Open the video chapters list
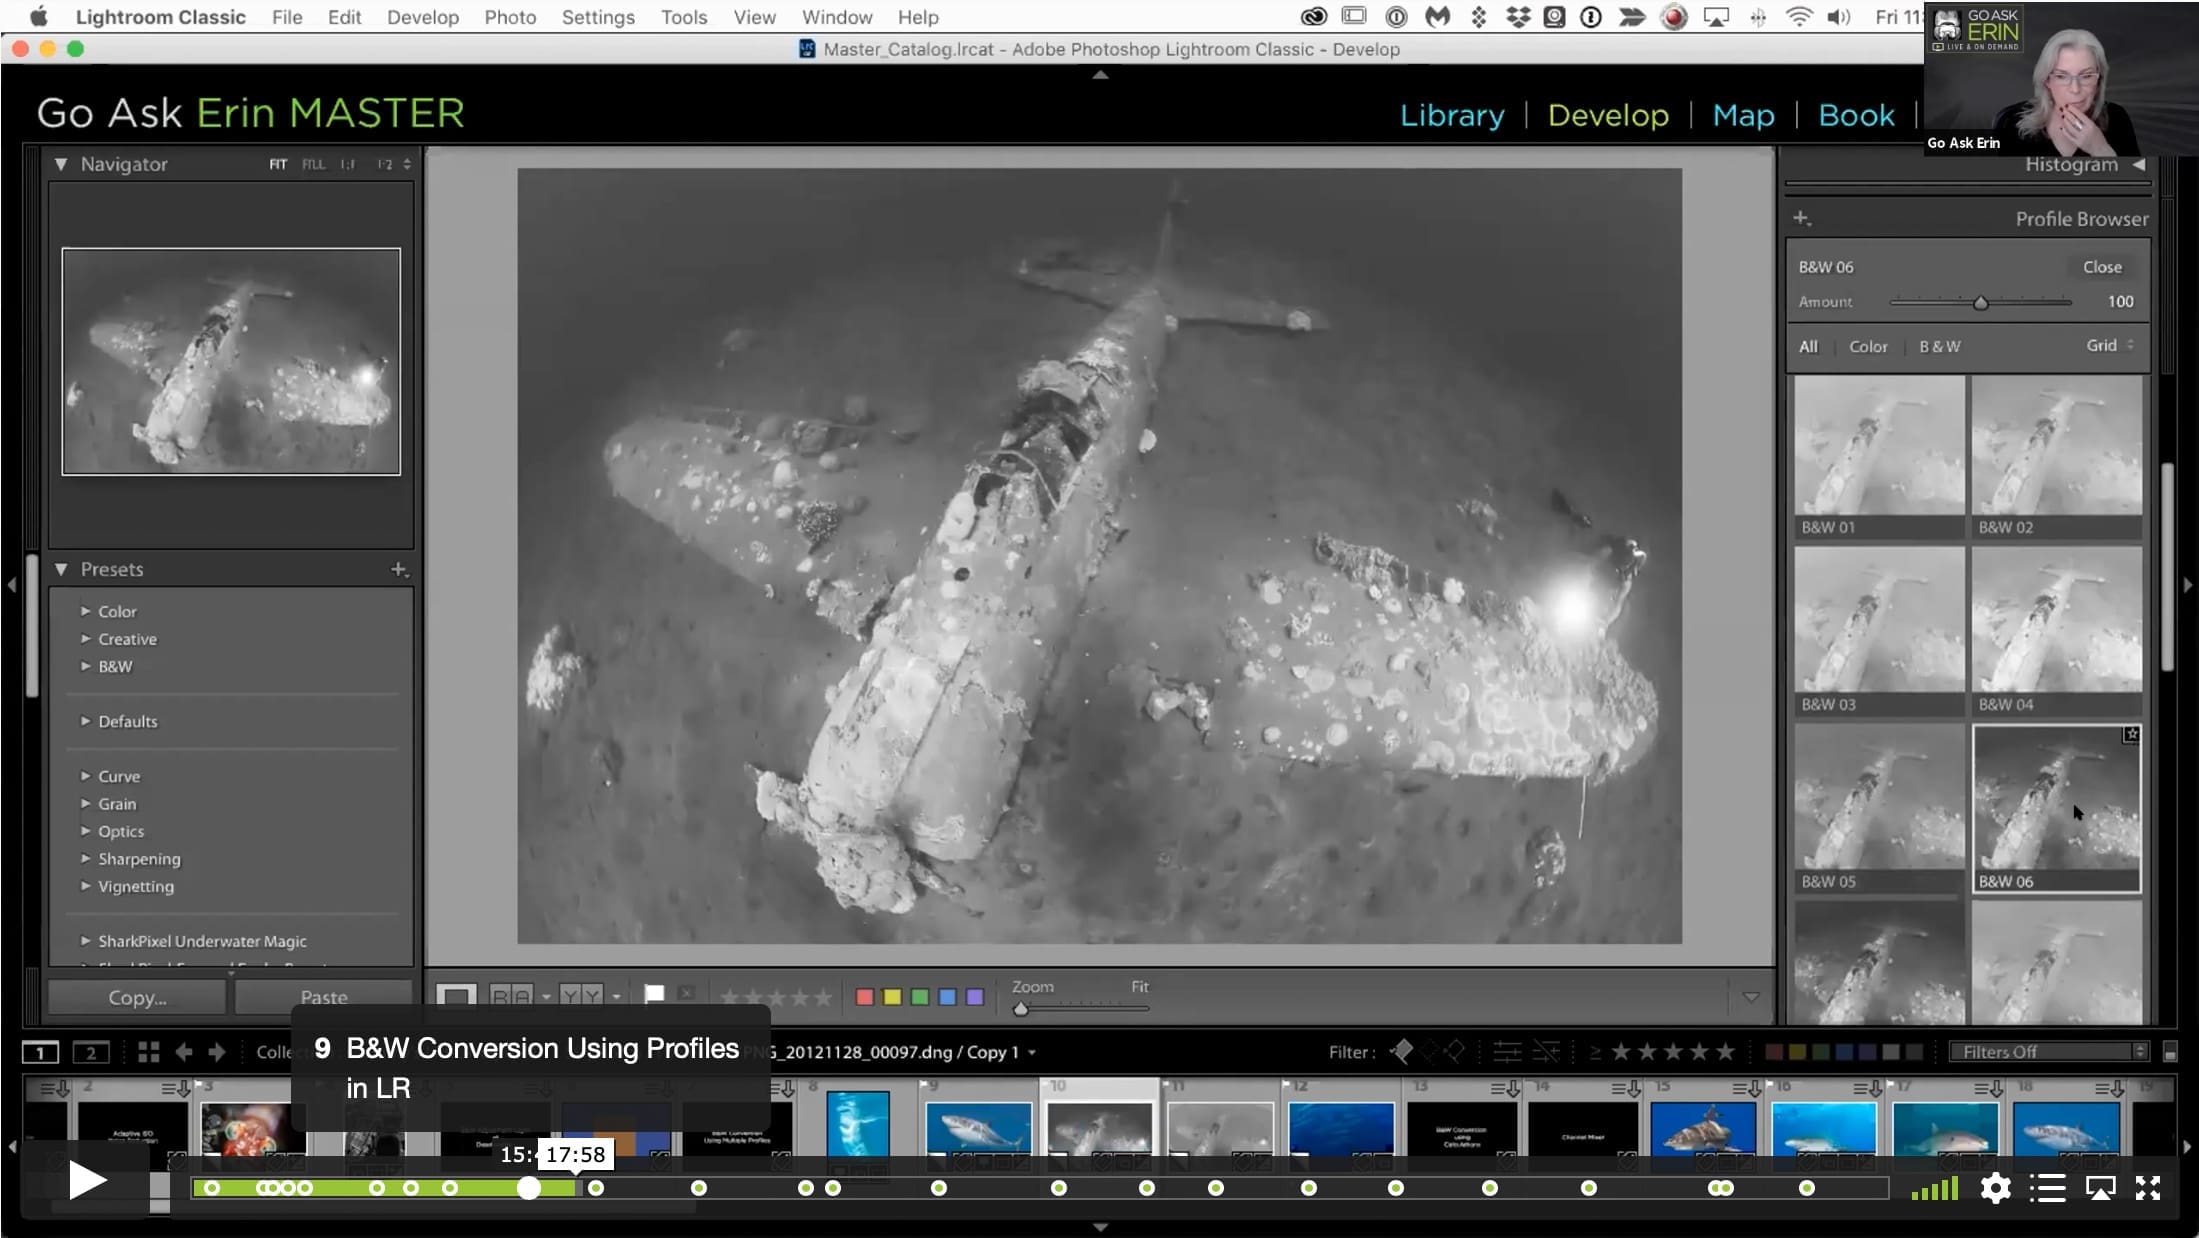2199x1238 pixels. [2047, 1188]
